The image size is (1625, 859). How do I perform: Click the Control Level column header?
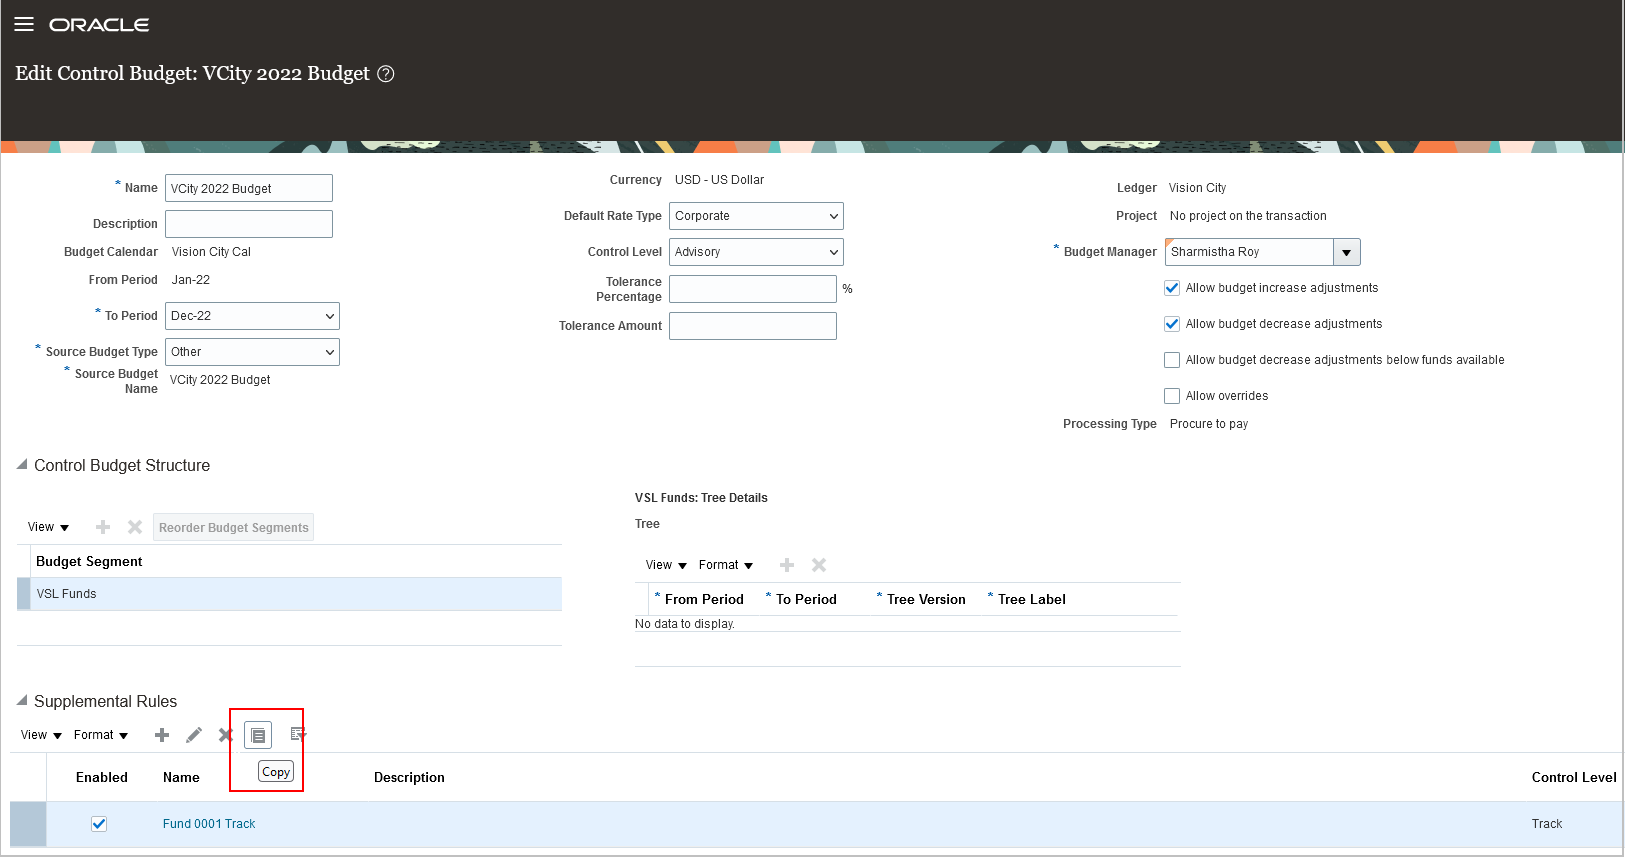(x=1574, y=778)
